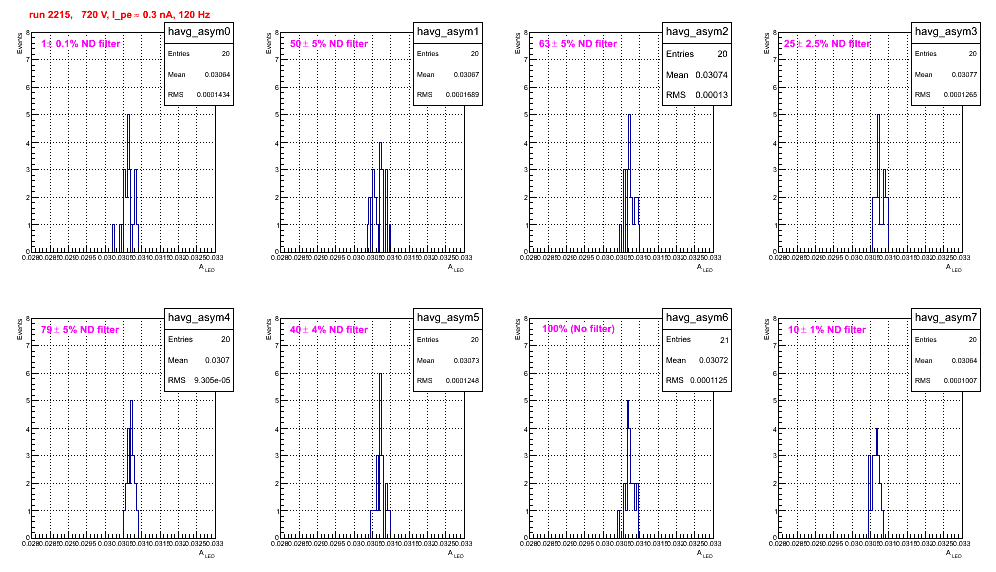
Task: Click the '63± 5% ND filter' label
Action: click(x=578, y=44)
